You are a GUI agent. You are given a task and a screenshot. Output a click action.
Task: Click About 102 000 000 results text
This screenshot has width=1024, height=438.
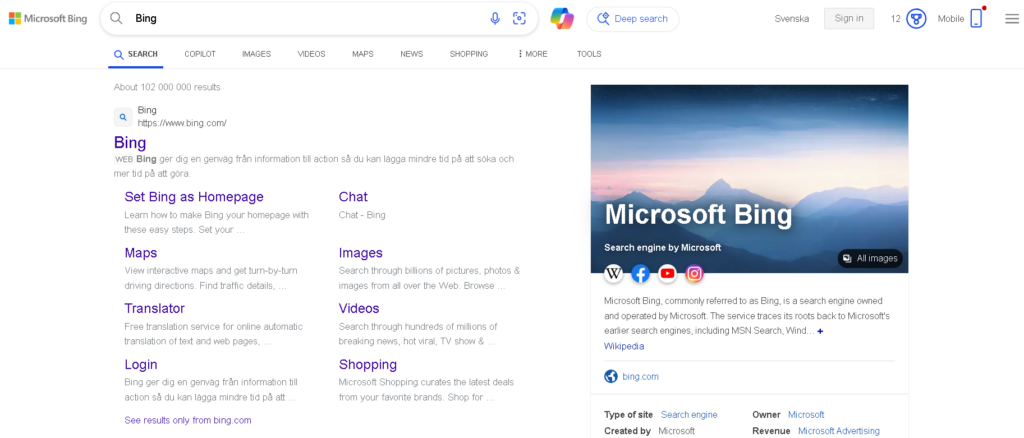click(x=167, y=87)
